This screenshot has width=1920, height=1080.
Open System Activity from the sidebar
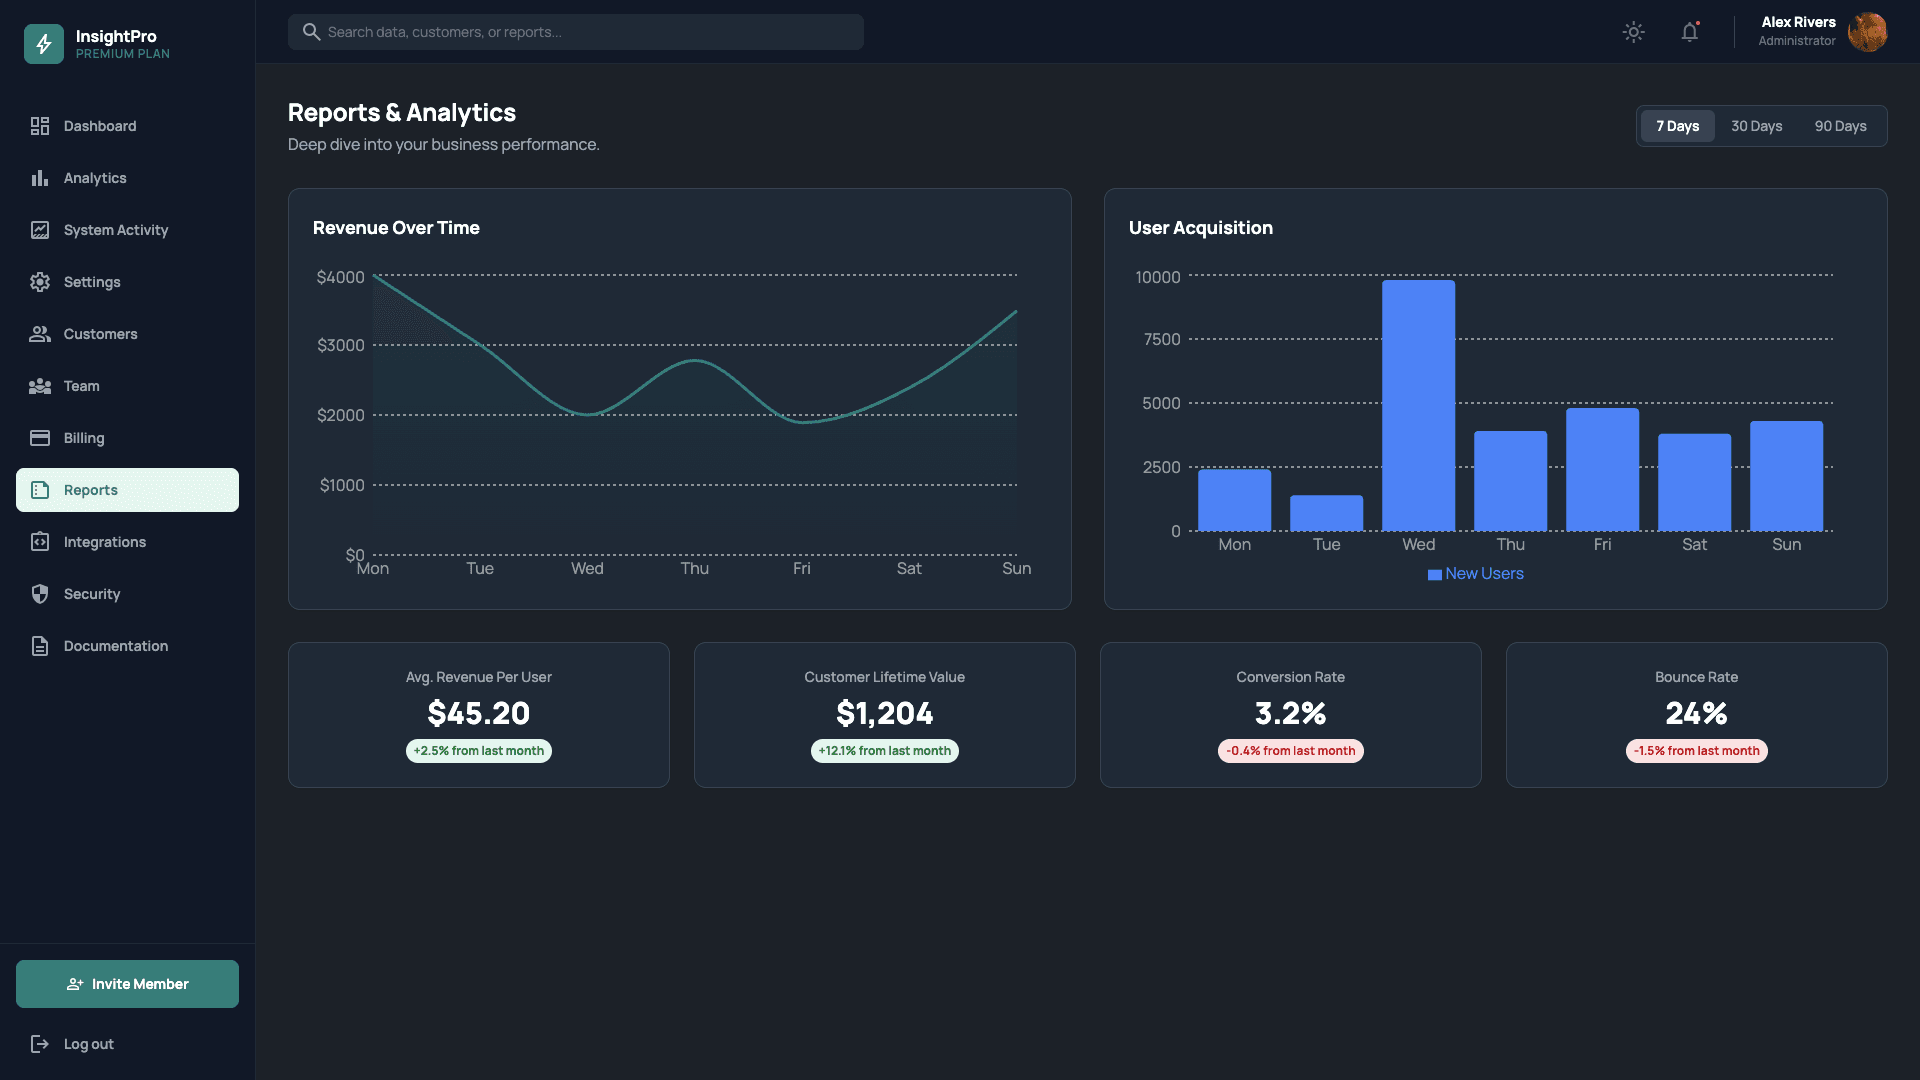coord(115,230)
